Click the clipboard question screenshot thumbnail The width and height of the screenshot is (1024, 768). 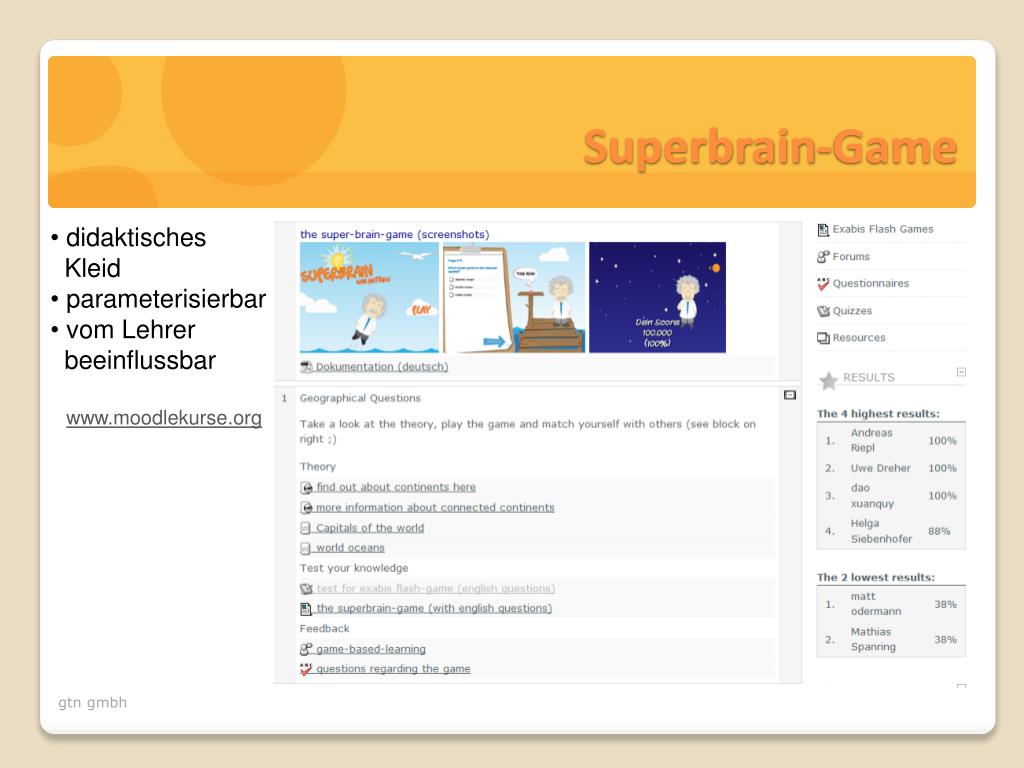(514, 297)
